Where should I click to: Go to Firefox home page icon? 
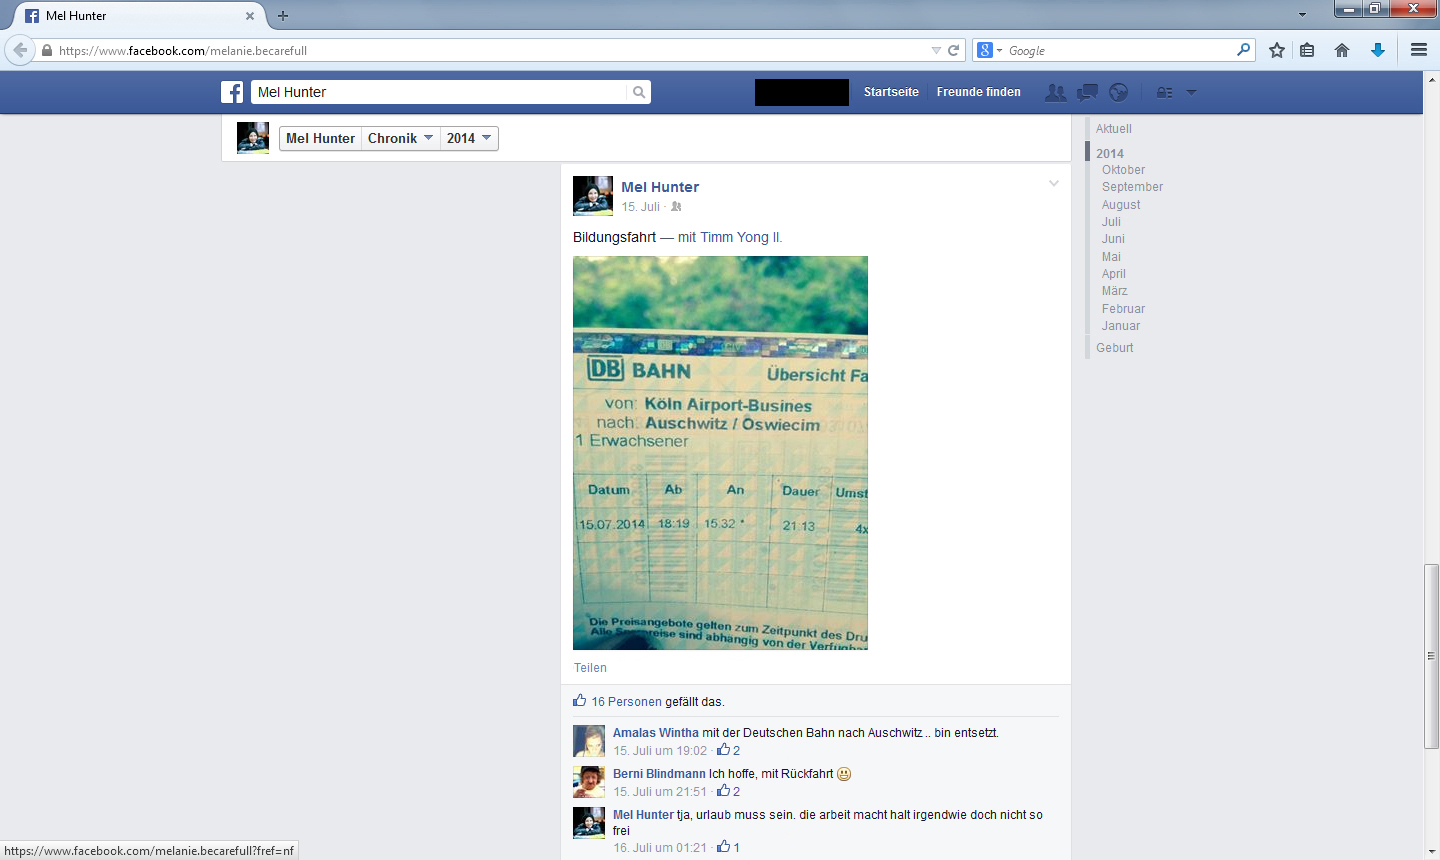click(1342, 50)
